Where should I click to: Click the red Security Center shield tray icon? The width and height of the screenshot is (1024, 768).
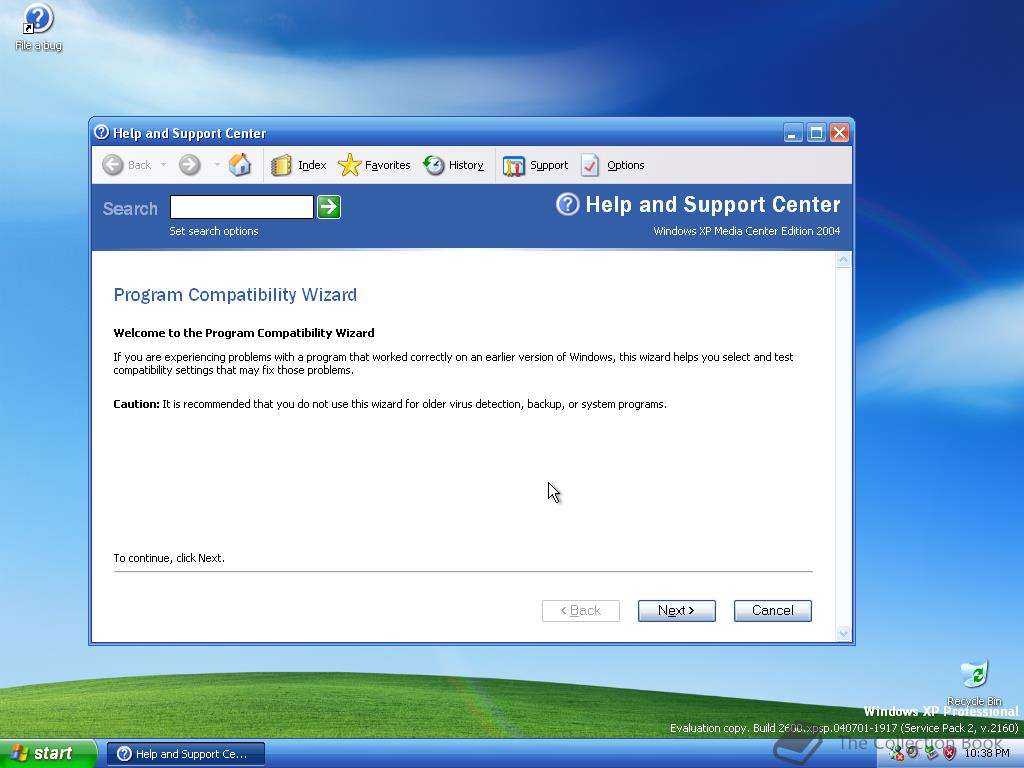(950, 753)
